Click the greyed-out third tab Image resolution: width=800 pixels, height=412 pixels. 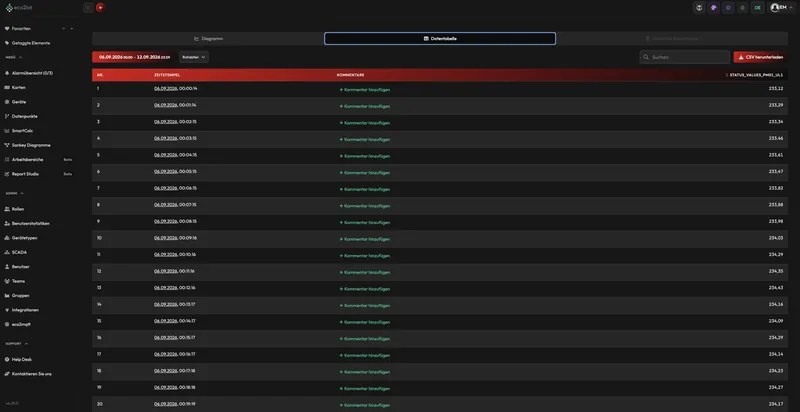(x=672, y=39)
